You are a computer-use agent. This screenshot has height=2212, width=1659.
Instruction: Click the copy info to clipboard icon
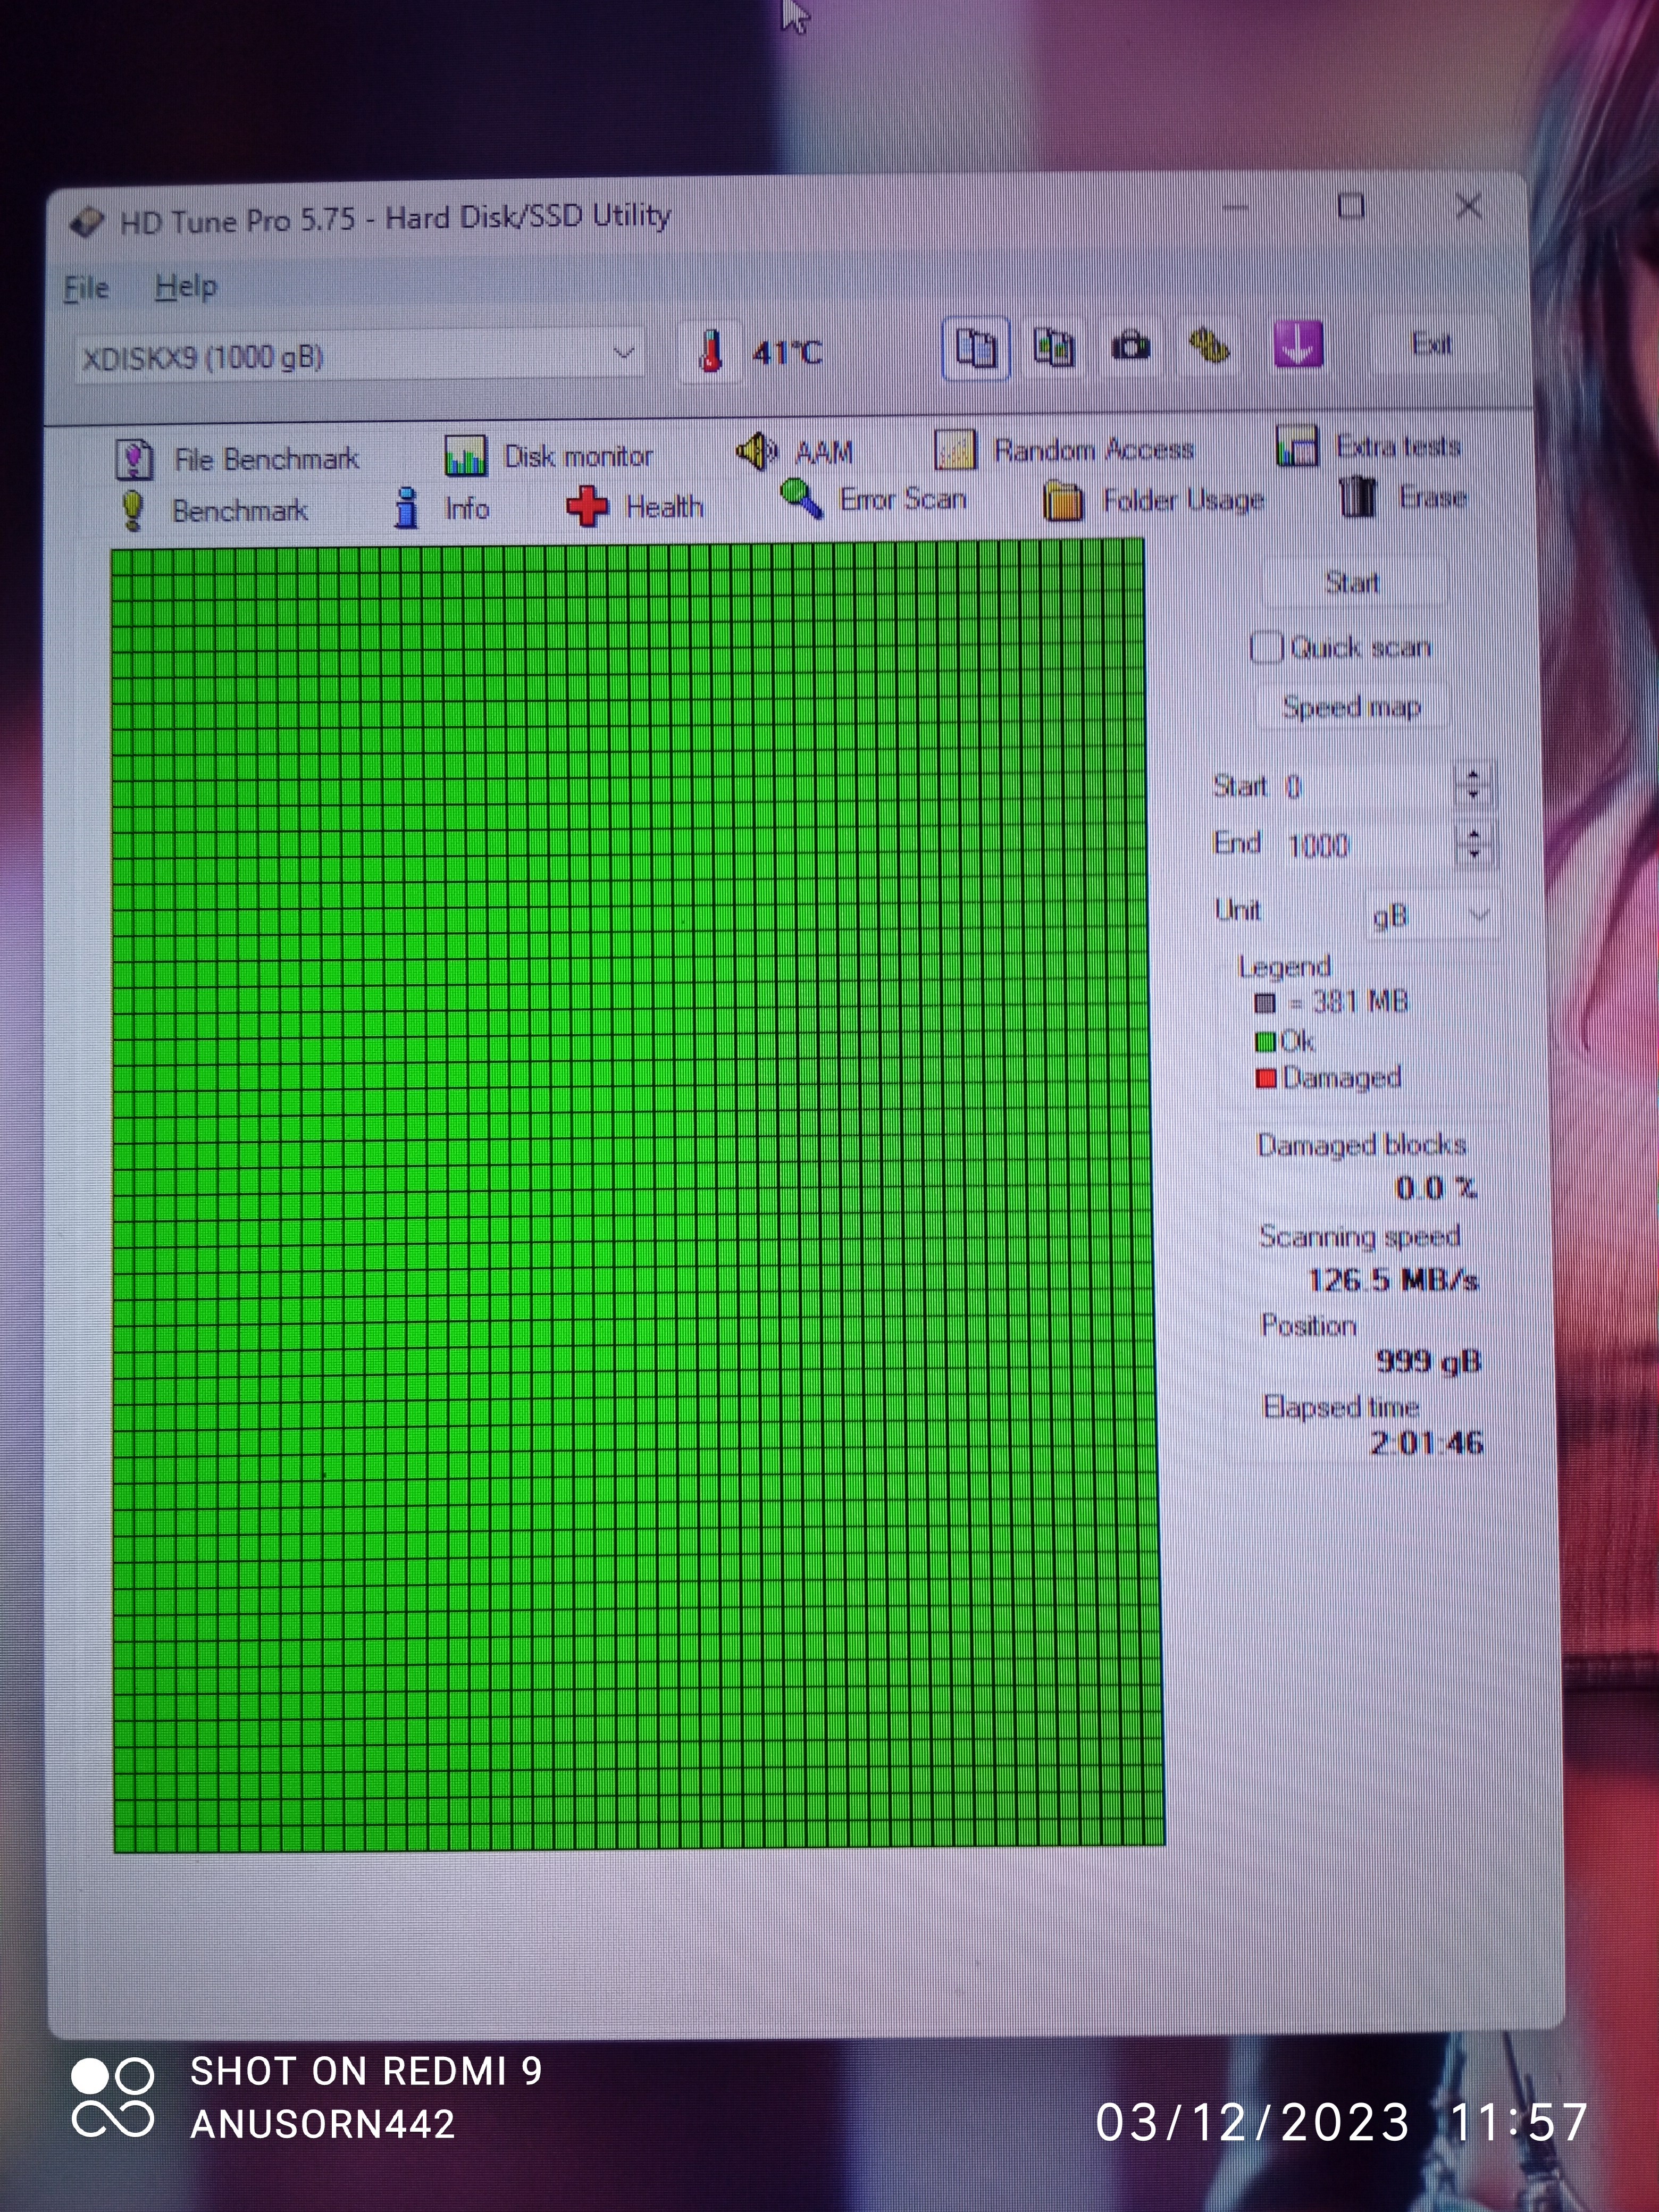tap(975, 349)
